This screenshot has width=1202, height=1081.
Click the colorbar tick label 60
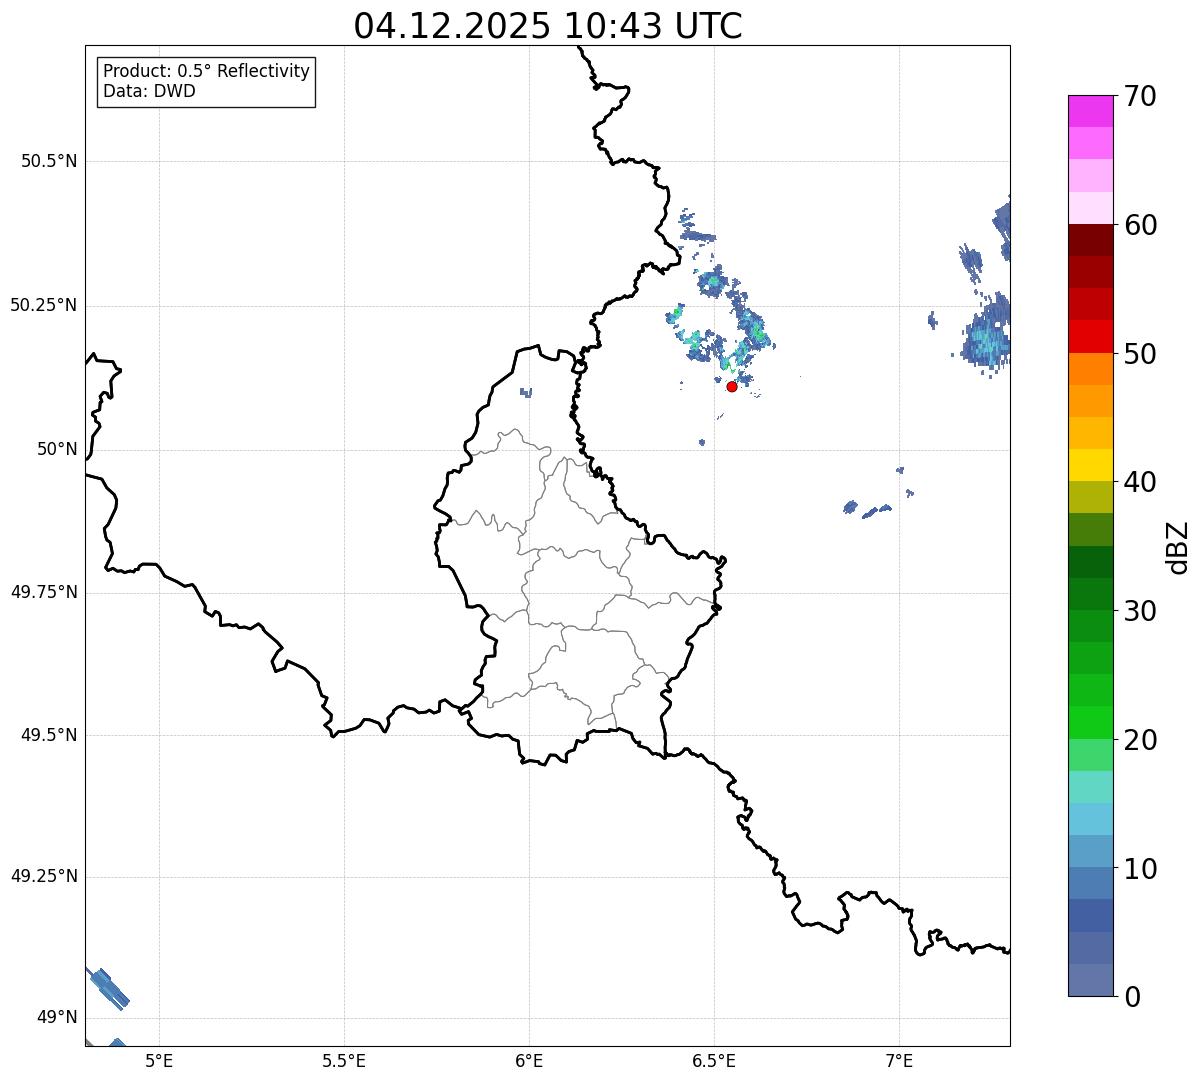click(1140, 225)
